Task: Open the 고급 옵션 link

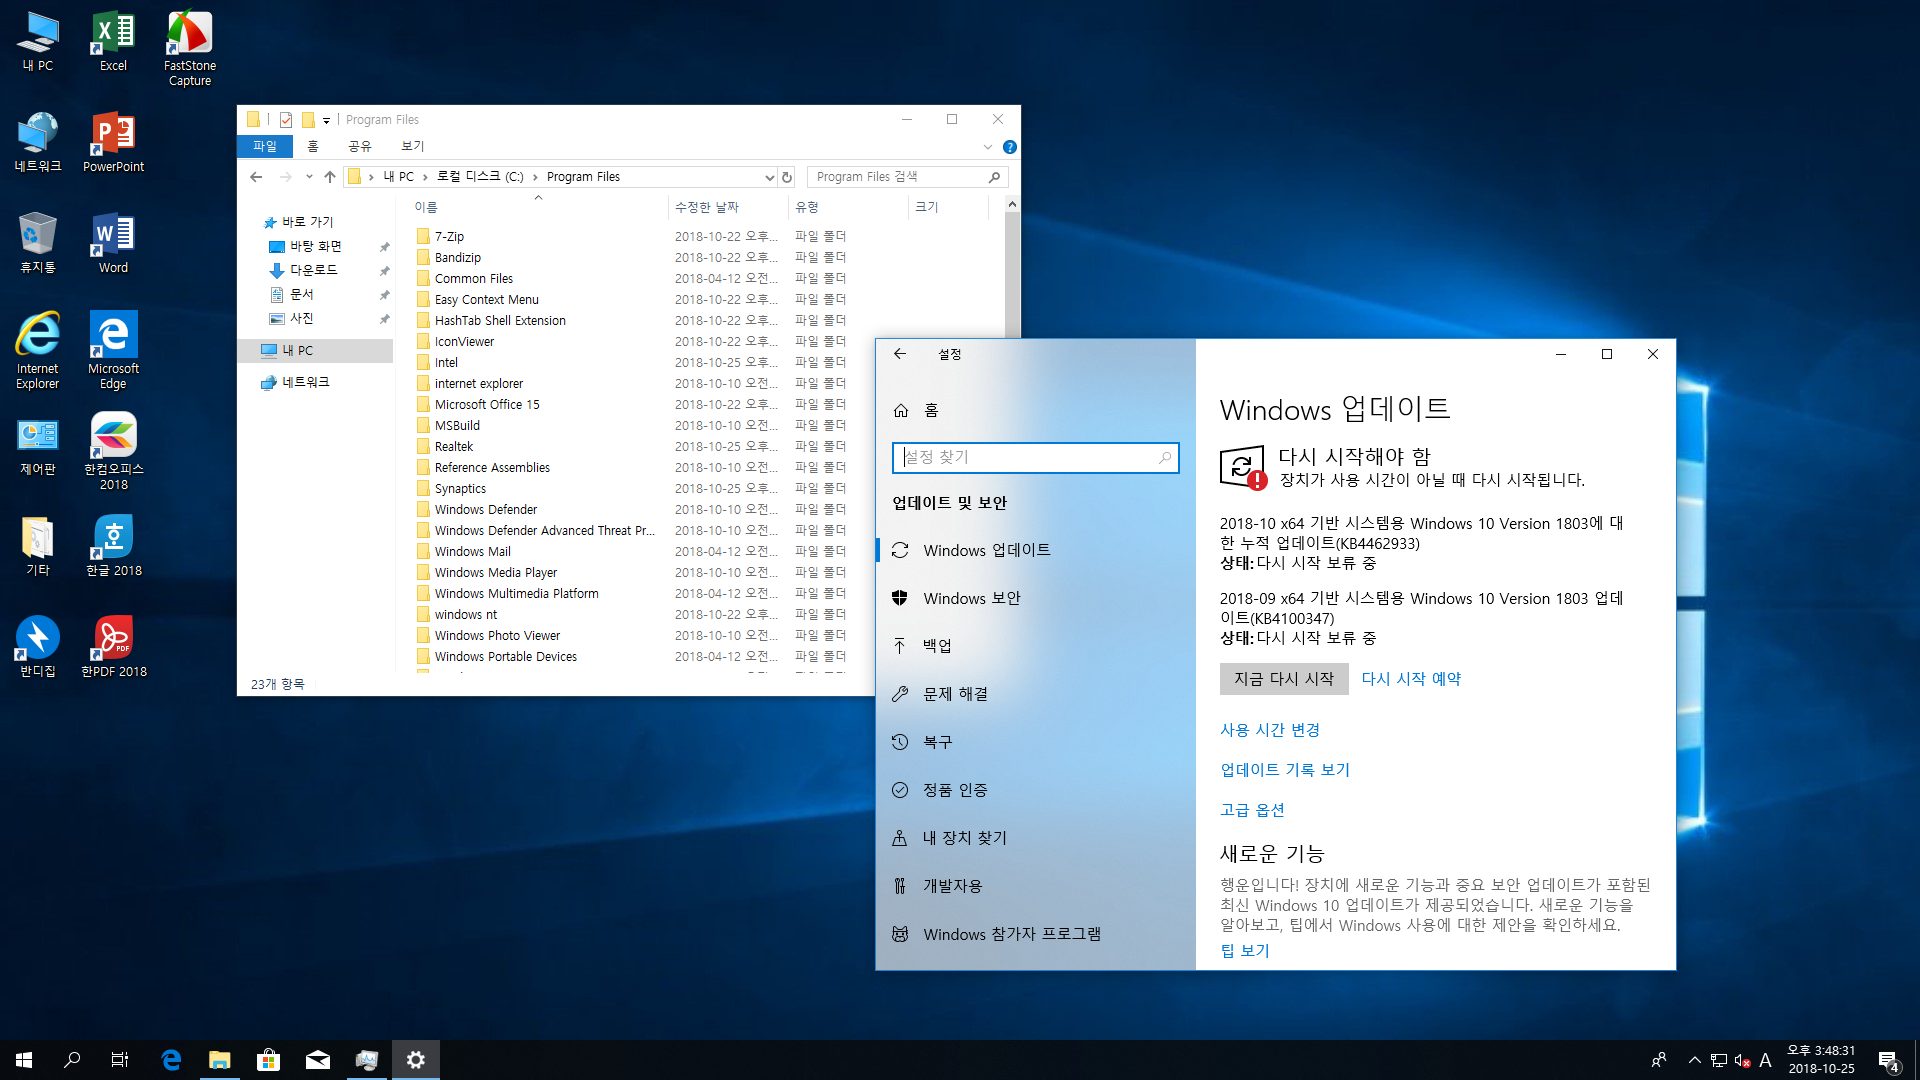Action: 1252,810
